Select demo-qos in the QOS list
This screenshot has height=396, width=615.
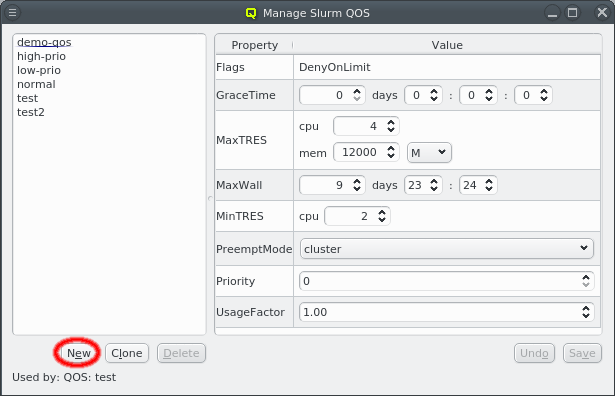coord(44,42)
